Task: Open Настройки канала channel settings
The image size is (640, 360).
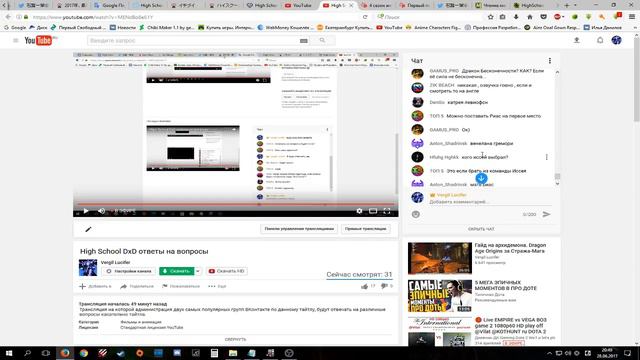Action: [129, 271]
